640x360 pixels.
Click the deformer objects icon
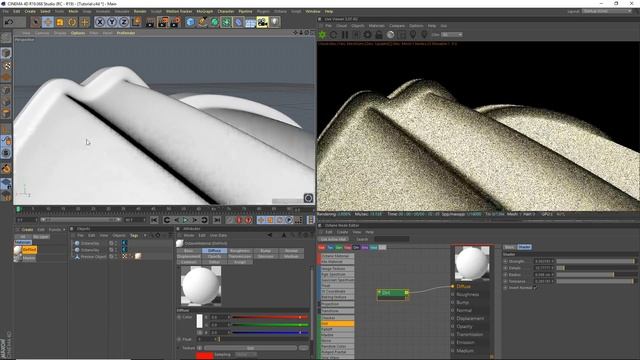pyautogui.click(x=238, y=22)
